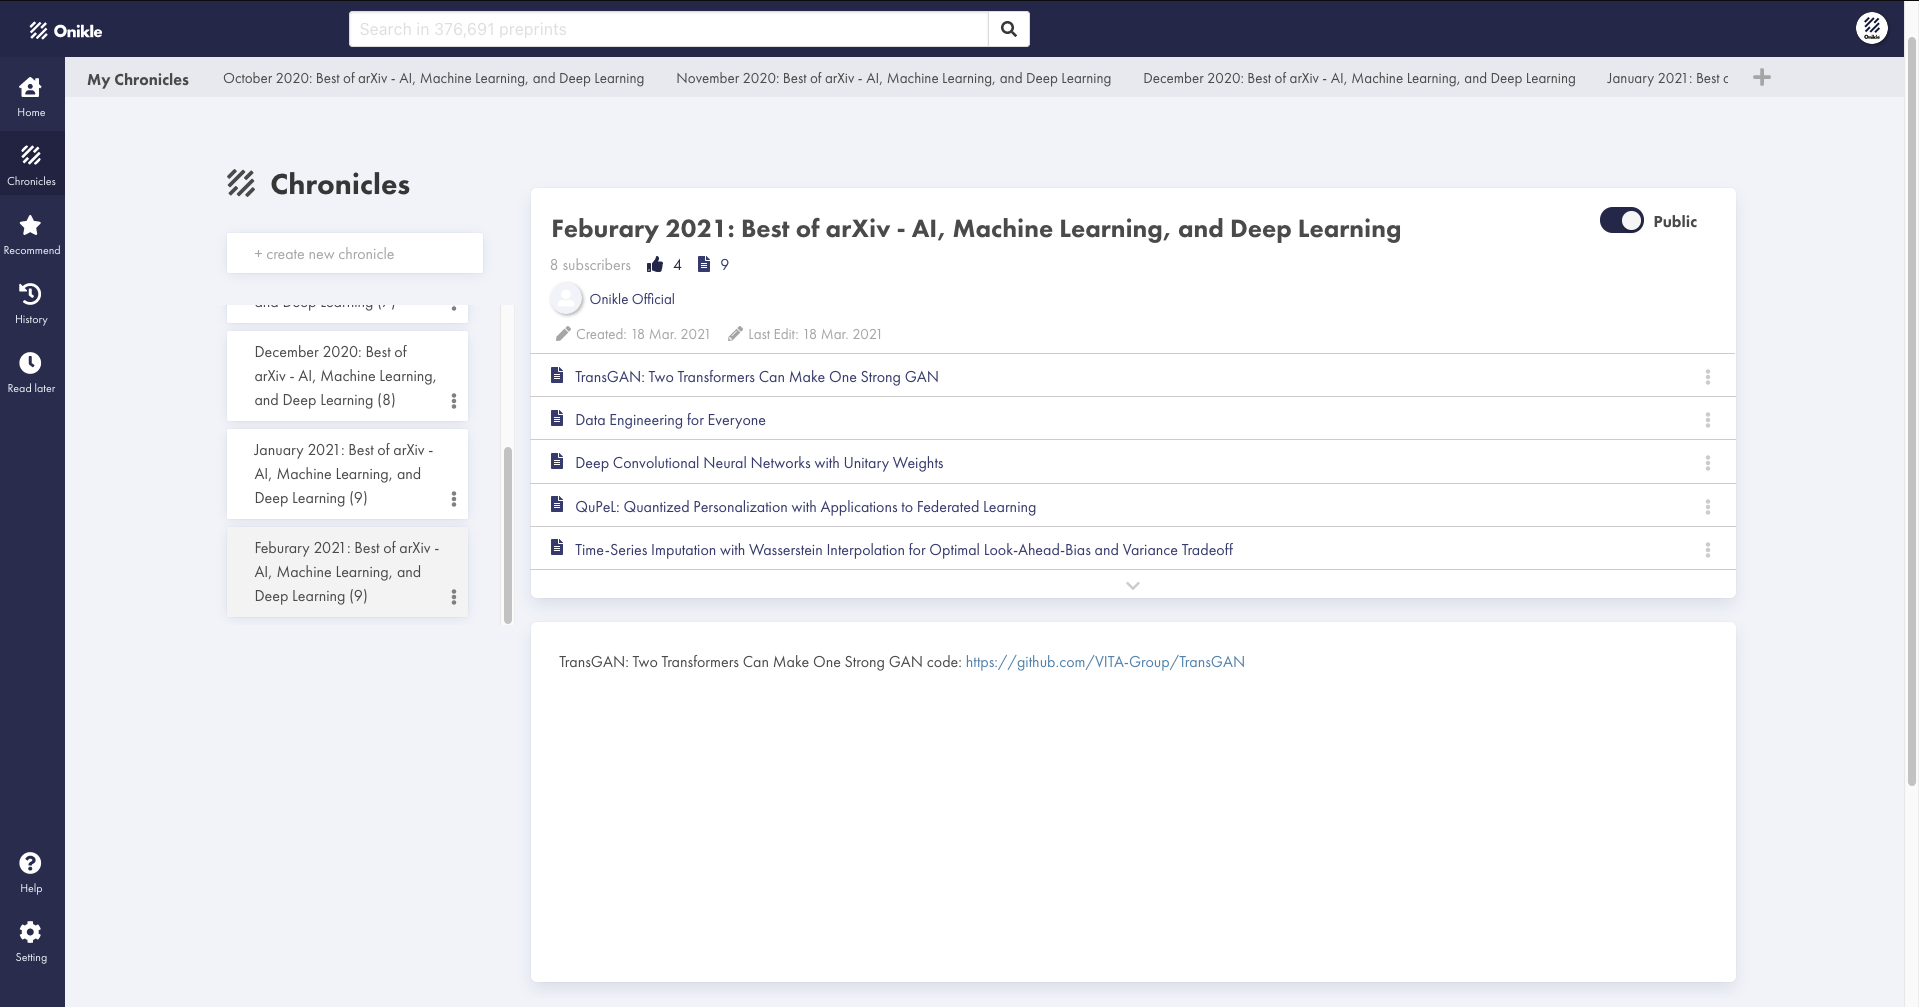Click create new chronicle button
The width and height of the screenshot is (1919, 1007).
coord(354,254)
